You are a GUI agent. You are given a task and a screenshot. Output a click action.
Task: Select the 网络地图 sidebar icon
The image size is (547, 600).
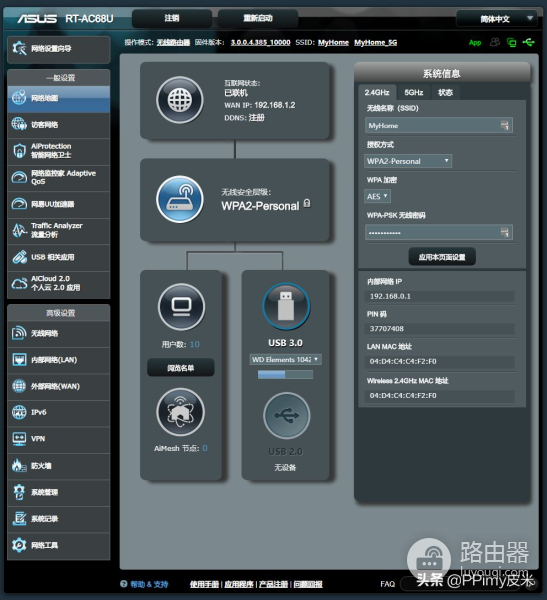19,98
